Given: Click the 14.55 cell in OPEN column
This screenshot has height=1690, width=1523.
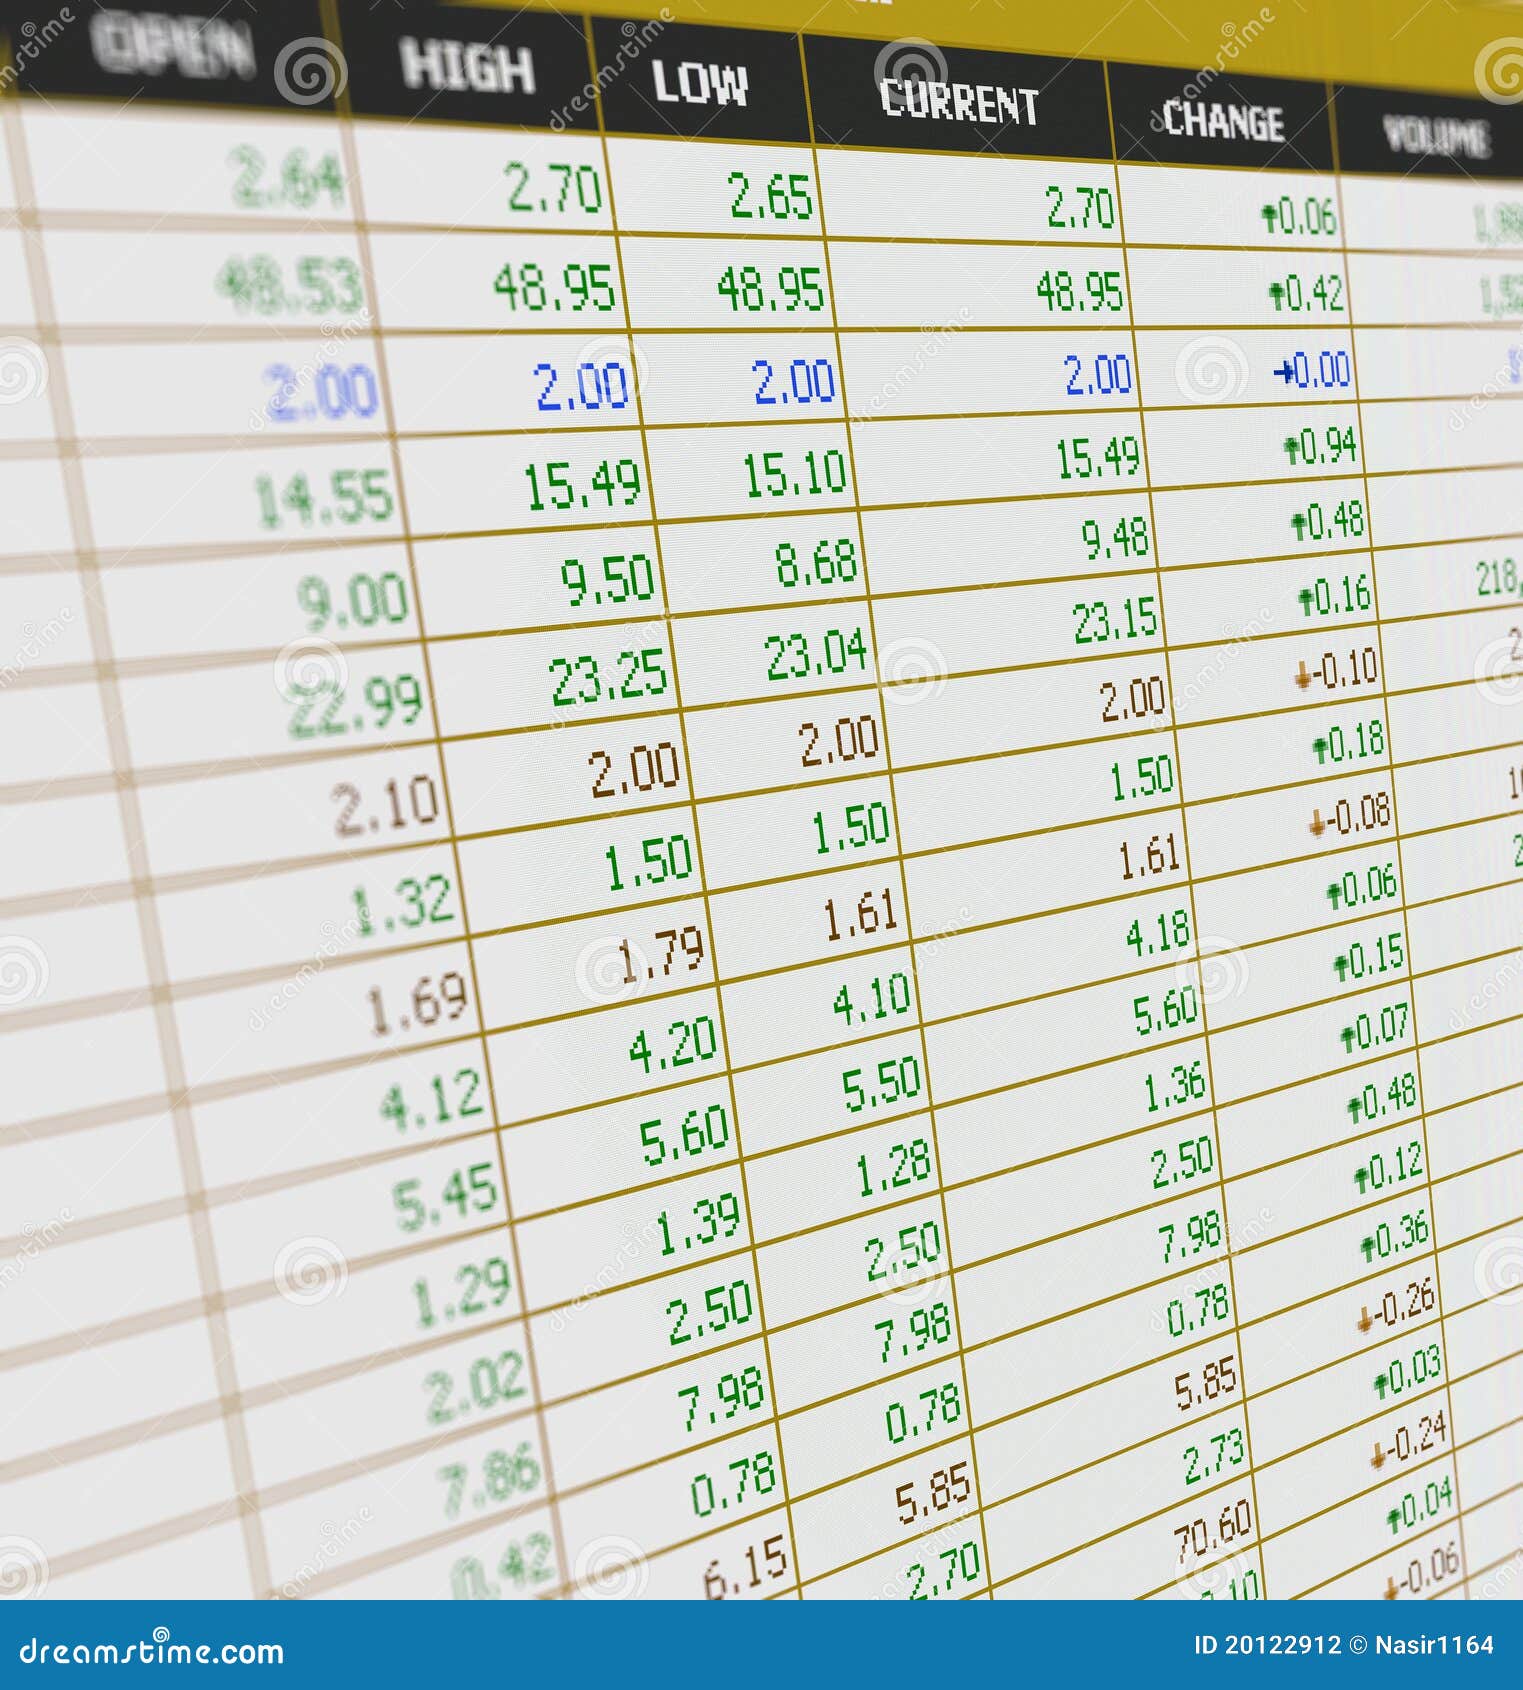Looking at the screenshot, I should tap(324, 499).
